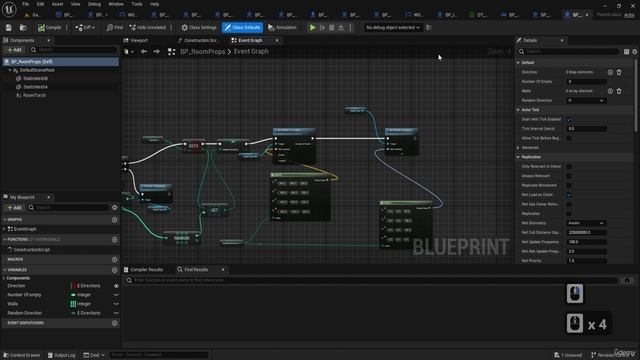Toggle Start with Tick Enabled checkbox
640x360 pixels.
pyautogui.click(x=569, y=120)
